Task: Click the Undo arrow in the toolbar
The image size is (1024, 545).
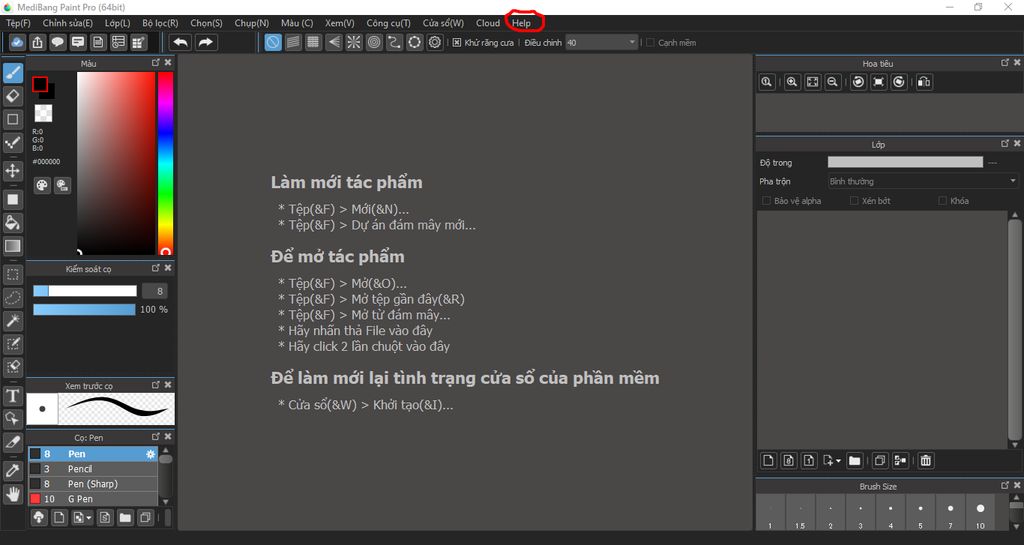Action: point(180,42)
